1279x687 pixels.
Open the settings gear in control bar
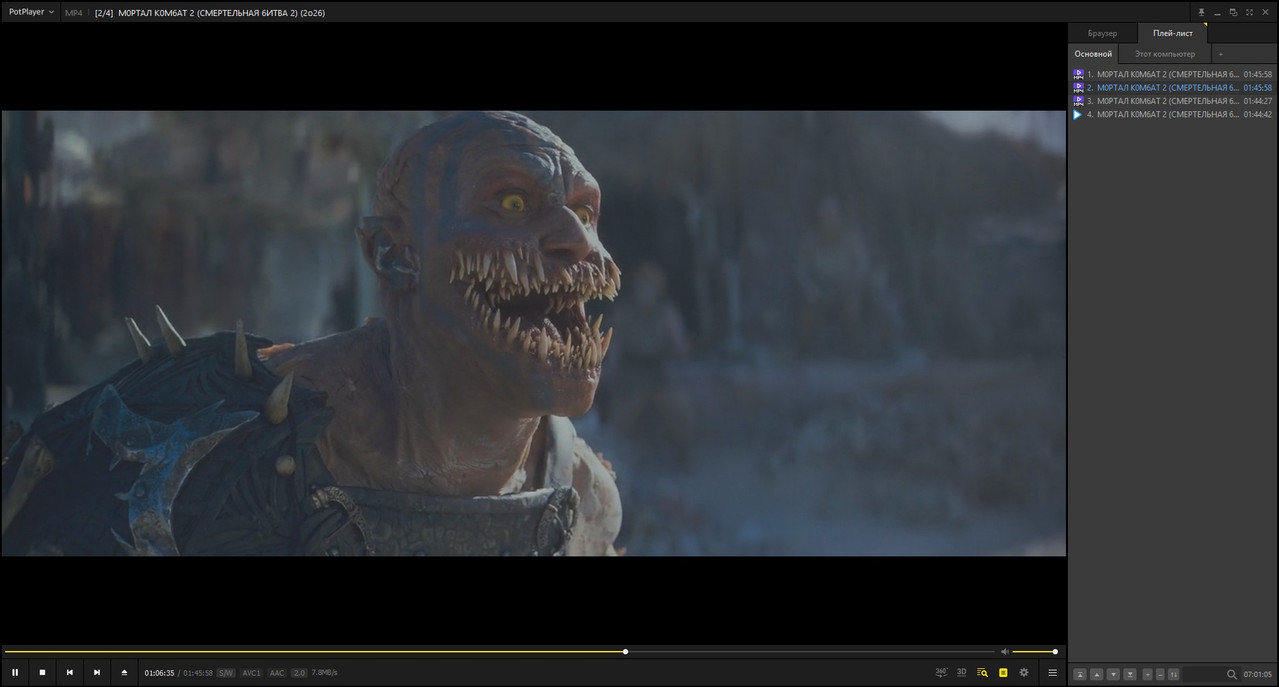pyautogui.click(x=1023, y=672)
